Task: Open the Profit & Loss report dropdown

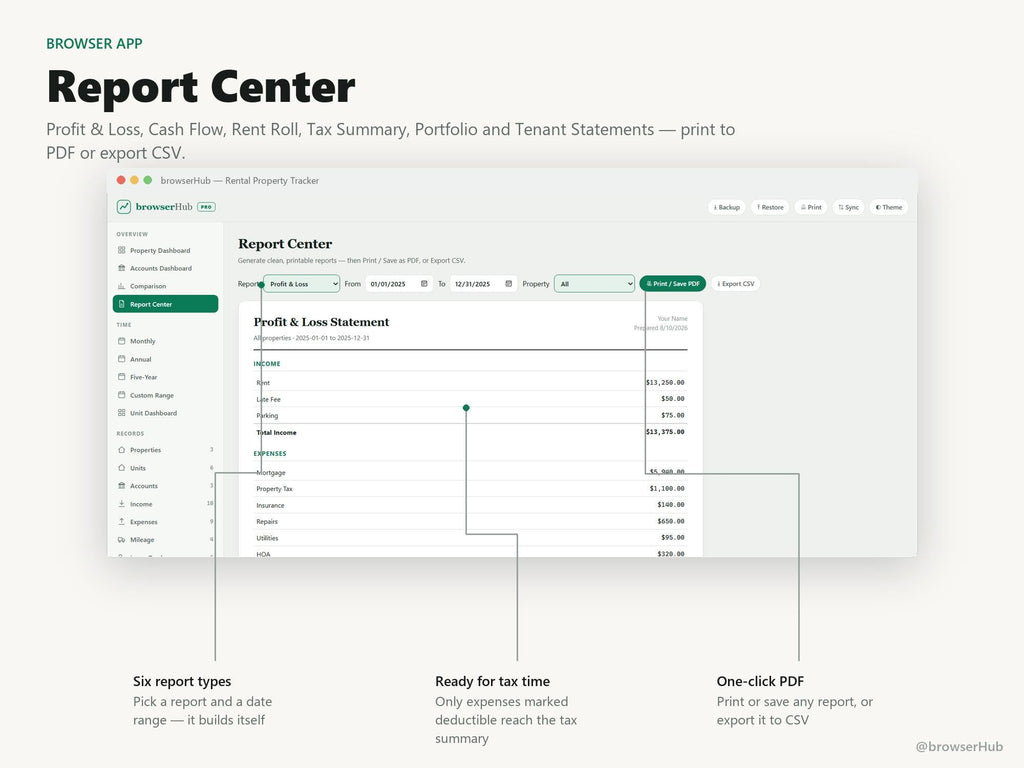Action: (x=302, y=284)
